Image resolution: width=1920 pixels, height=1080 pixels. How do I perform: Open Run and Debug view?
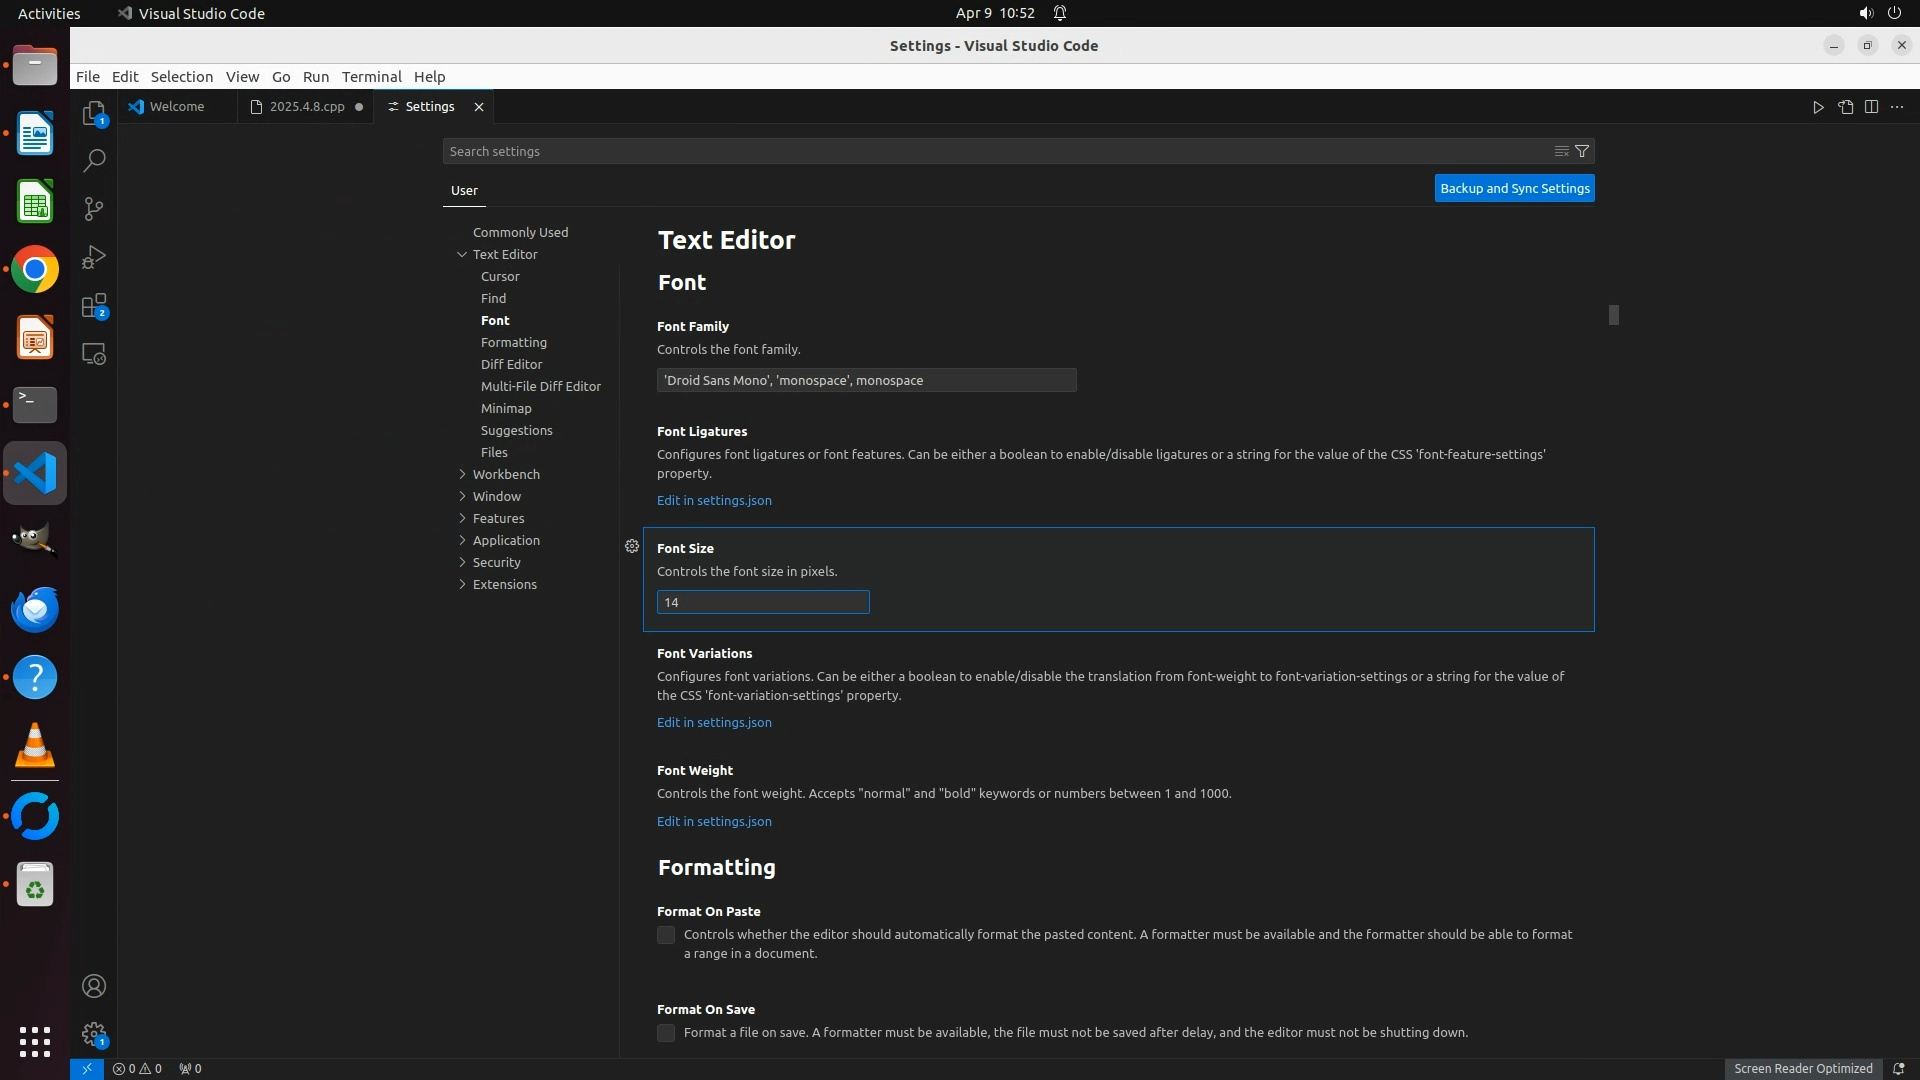tap(93, 257)
